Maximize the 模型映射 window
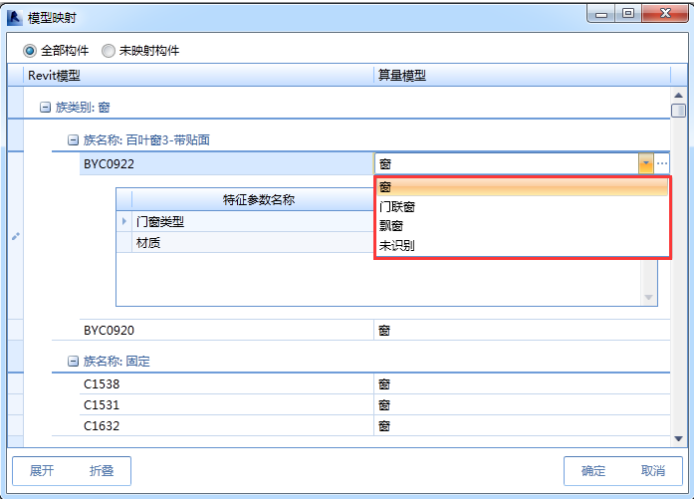Screen dimensions: 694x499 [x=628, y=13]
